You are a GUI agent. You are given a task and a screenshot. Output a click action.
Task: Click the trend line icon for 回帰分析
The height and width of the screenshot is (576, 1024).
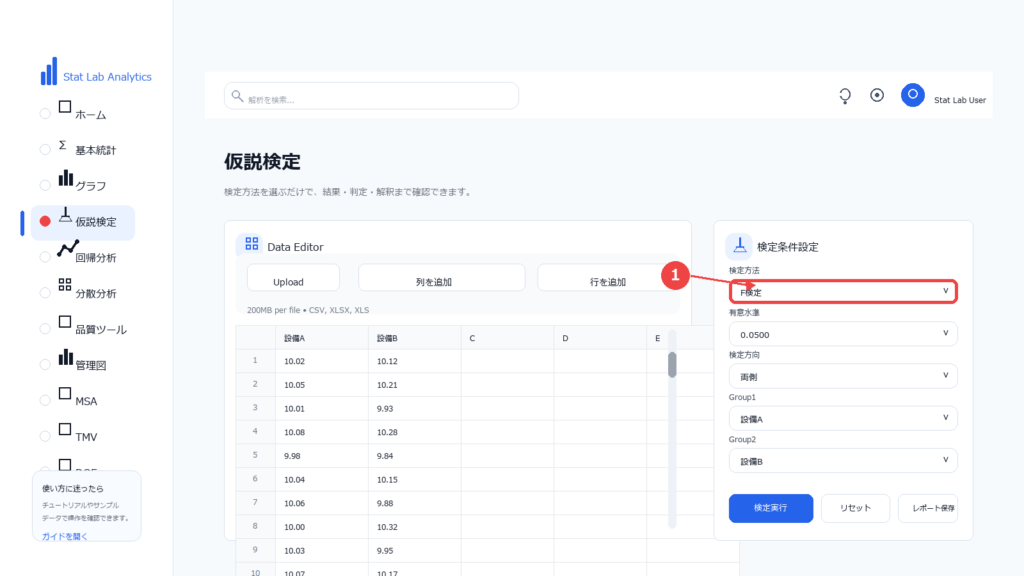click(x=67, y=249)
